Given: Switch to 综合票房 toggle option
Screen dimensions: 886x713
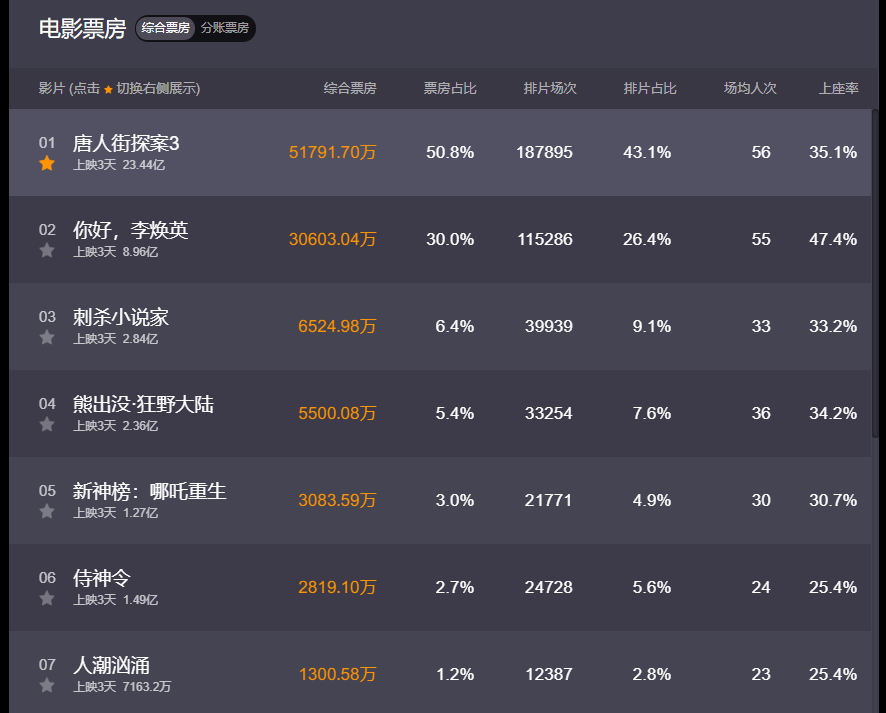Looking at the screenshot, I should click(166, 28).
